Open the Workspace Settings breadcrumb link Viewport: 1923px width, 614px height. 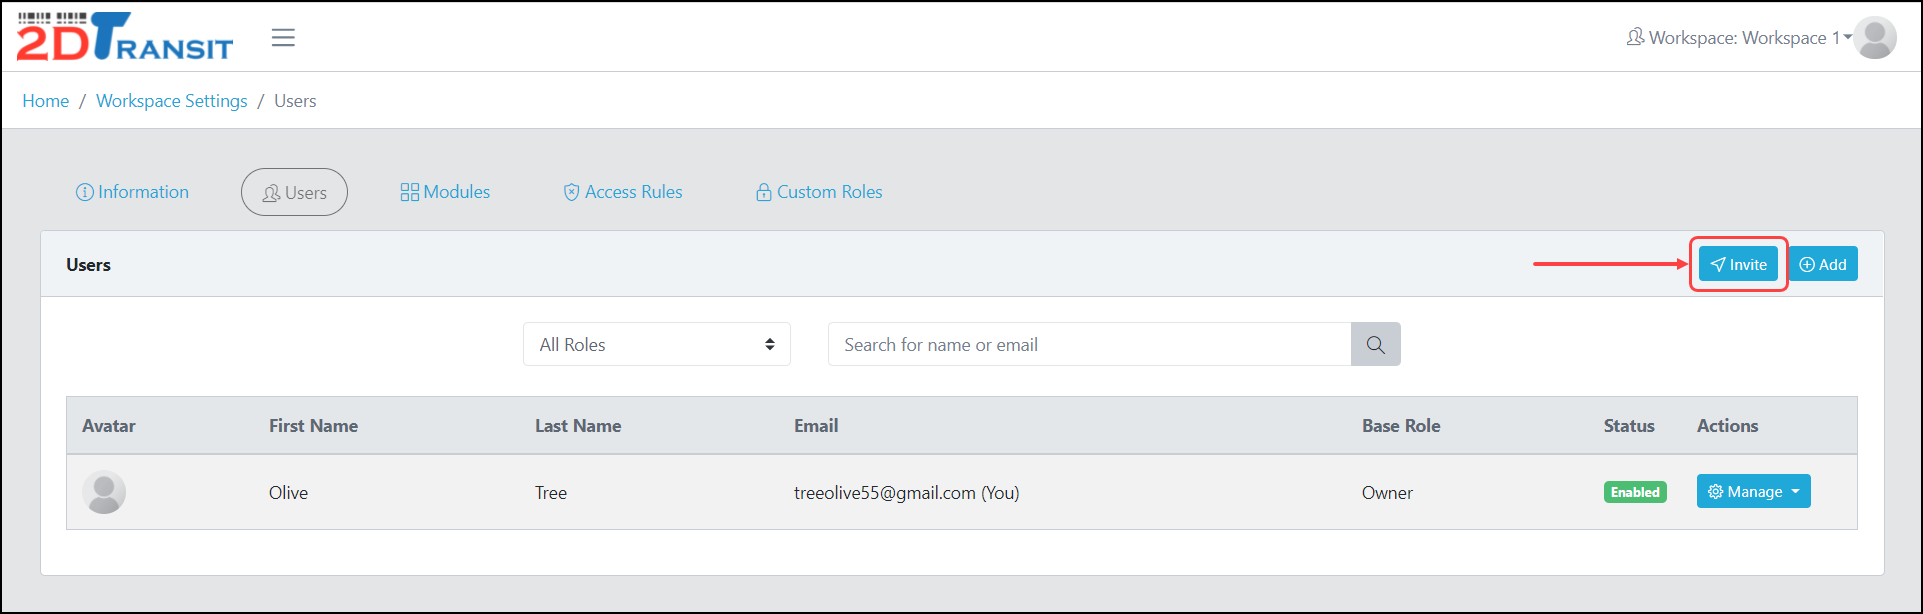tap(172, 101)
